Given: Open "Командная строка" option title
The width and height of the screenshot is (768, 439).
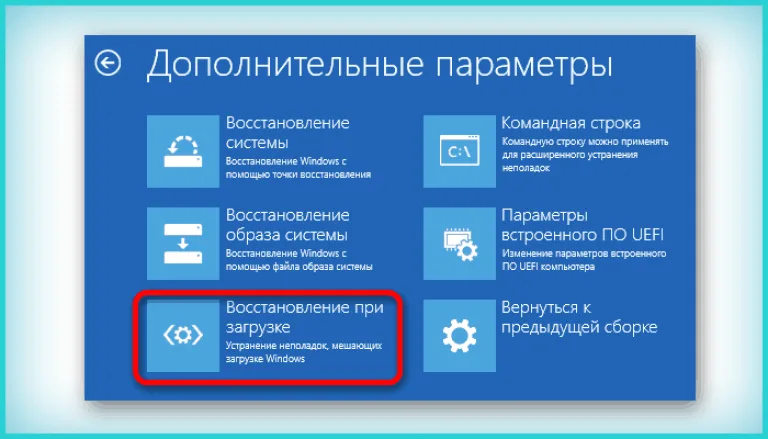Looking at the screenshot, I should click(x=571, y=123).
